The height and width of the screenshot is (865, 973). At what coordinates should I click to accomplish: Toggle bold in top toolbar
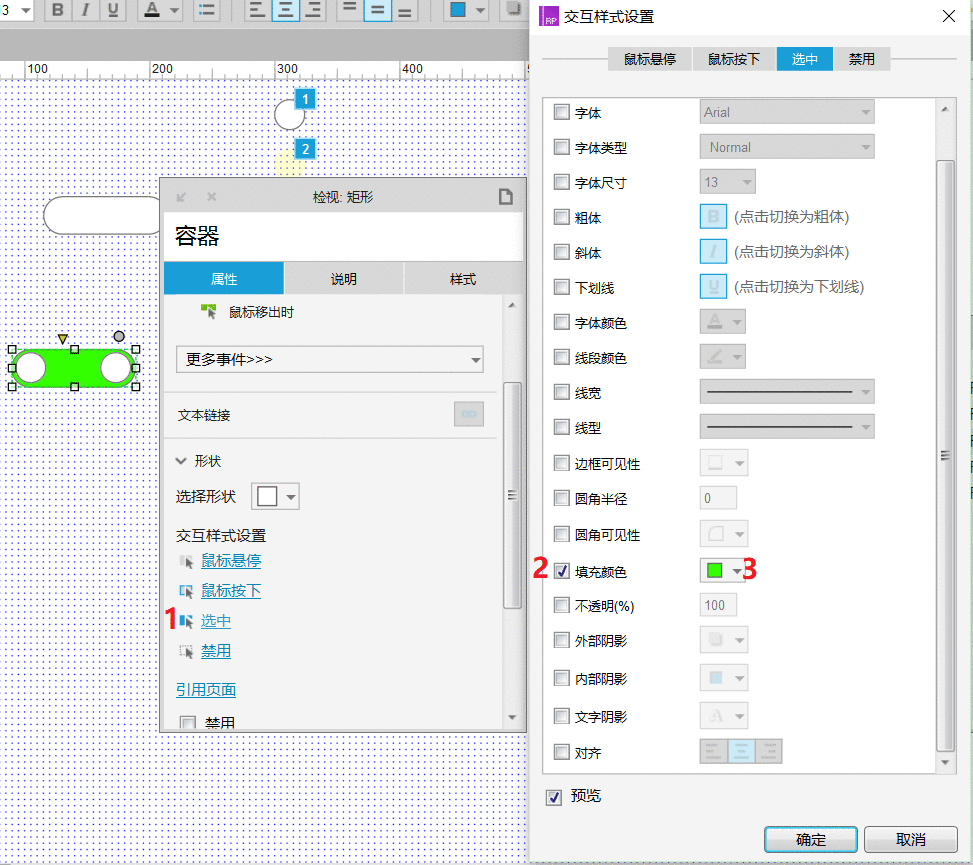point(57,10)
